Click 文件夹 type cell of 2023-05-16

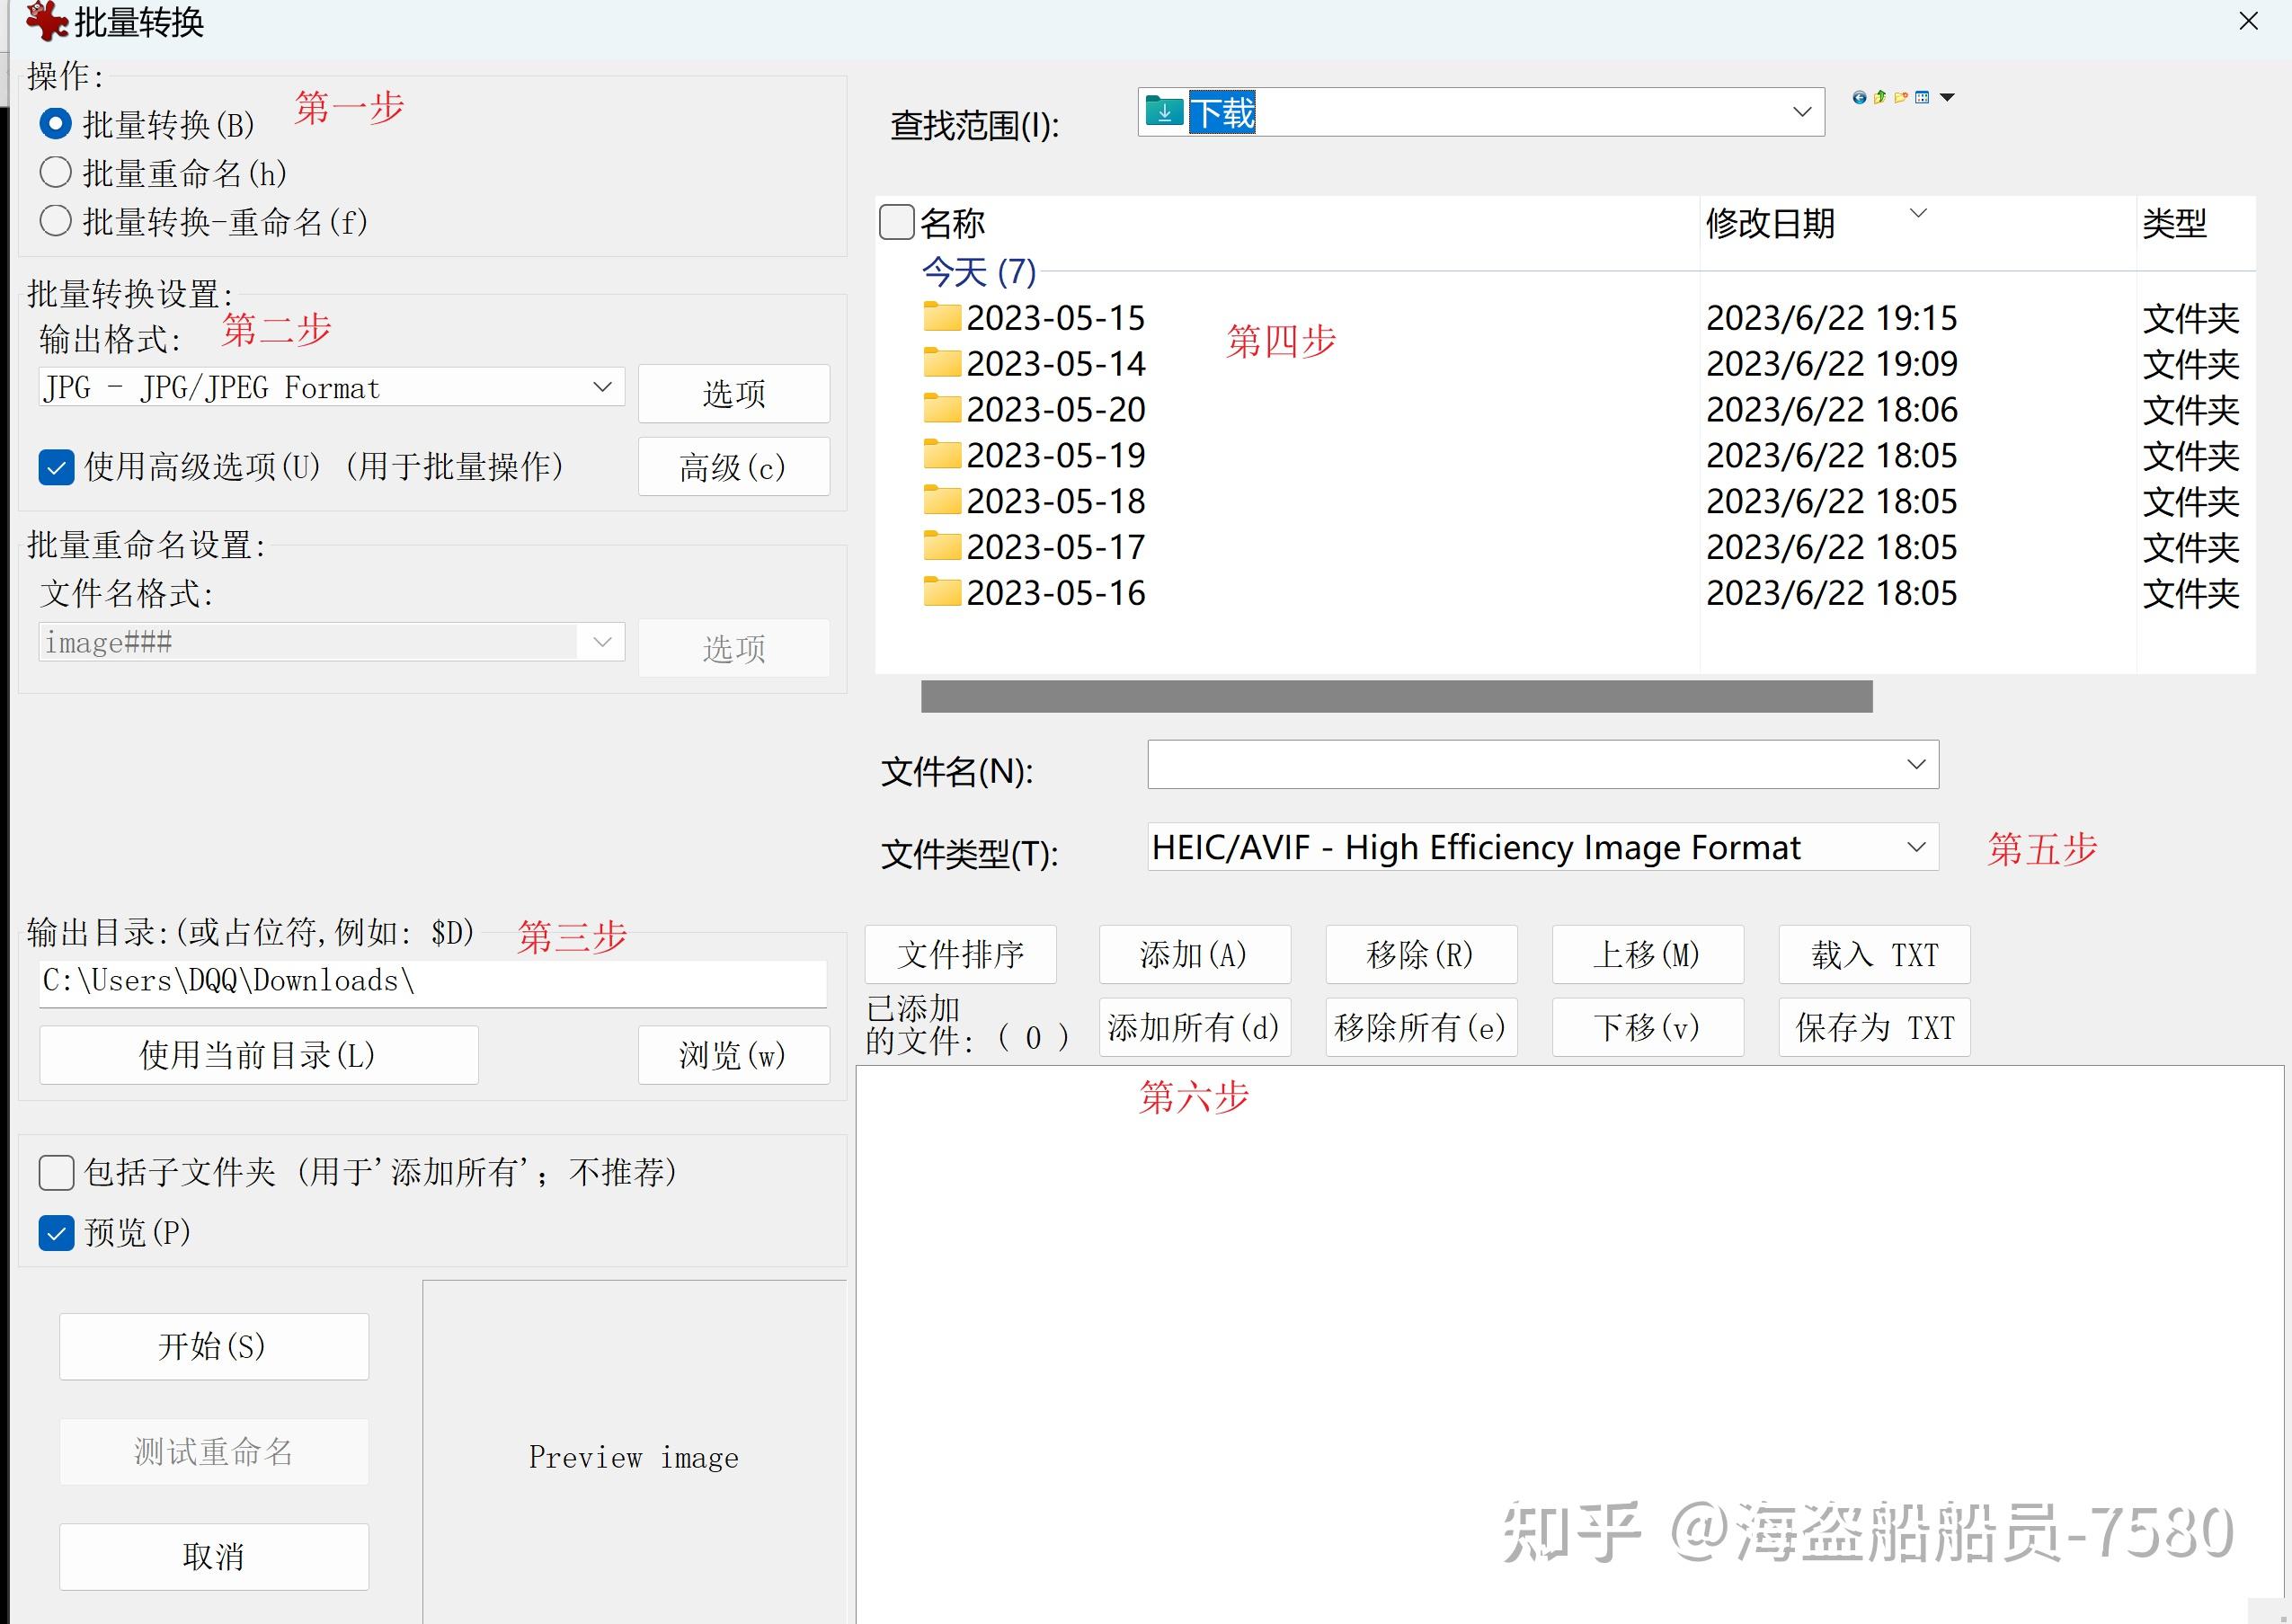2190,594
